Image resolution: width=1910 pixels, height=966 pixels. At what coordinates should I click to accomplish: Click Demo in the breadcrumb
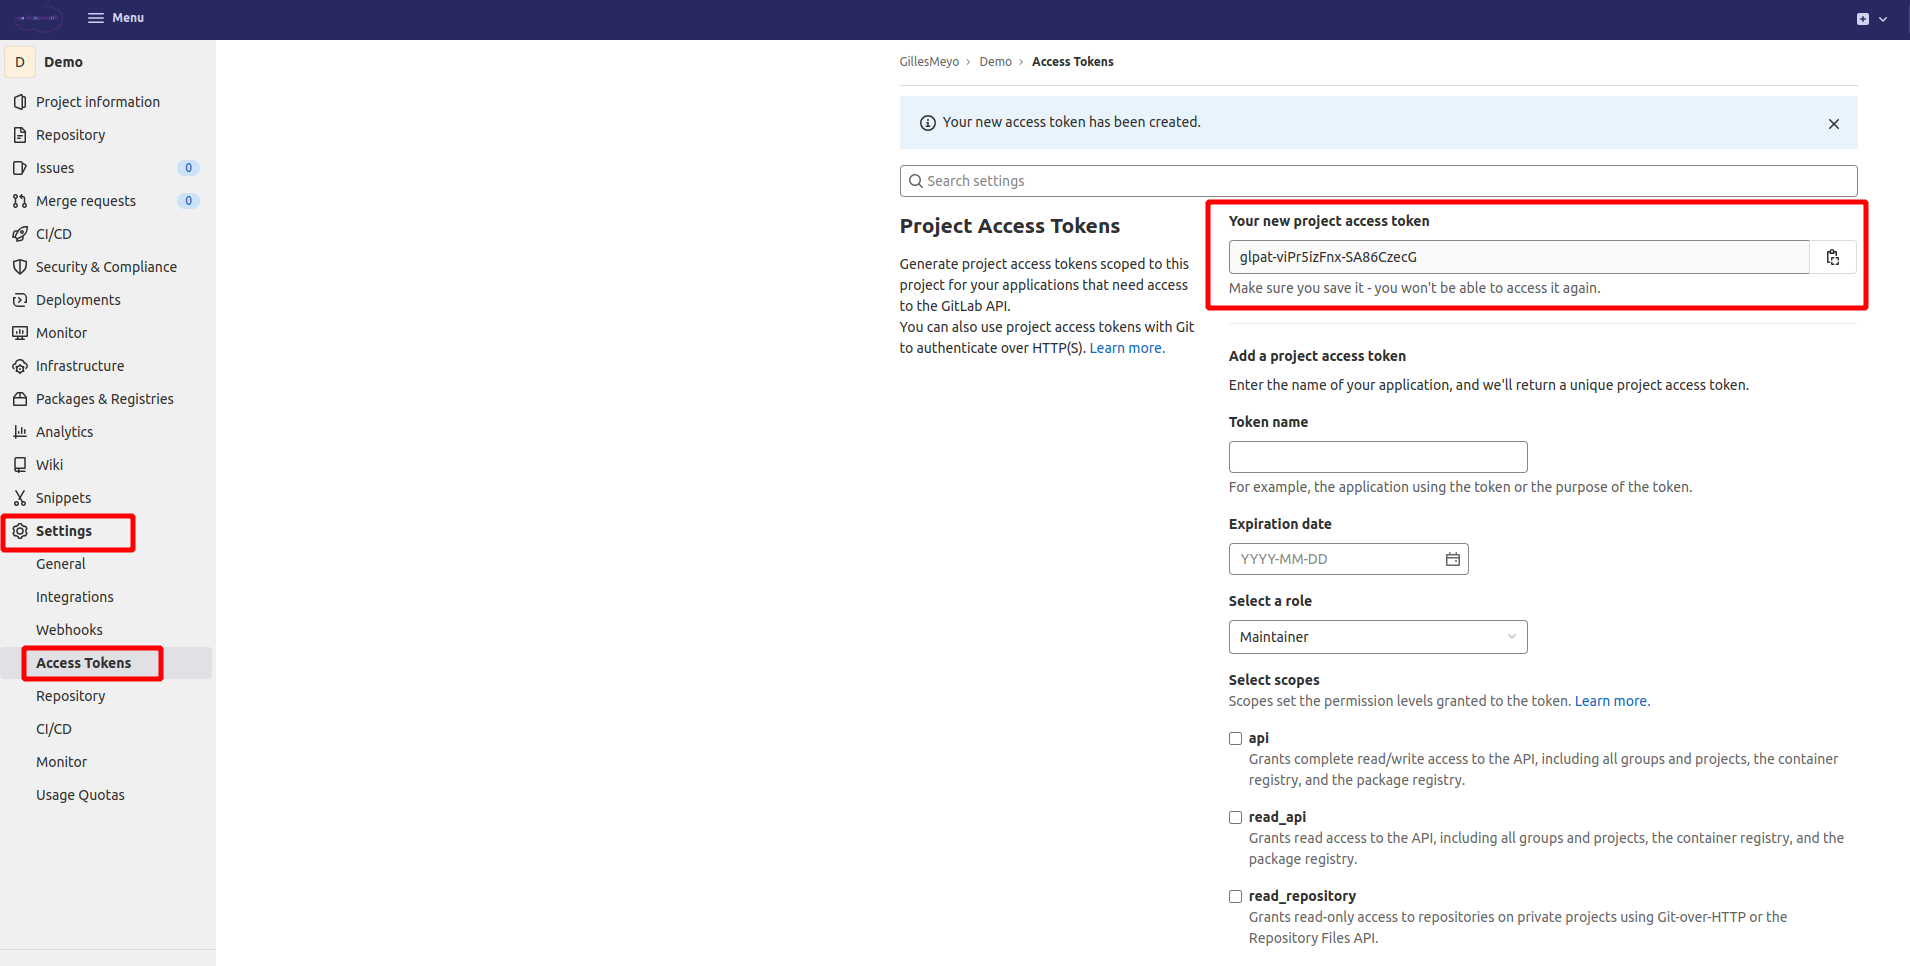[x=995, y=62]
